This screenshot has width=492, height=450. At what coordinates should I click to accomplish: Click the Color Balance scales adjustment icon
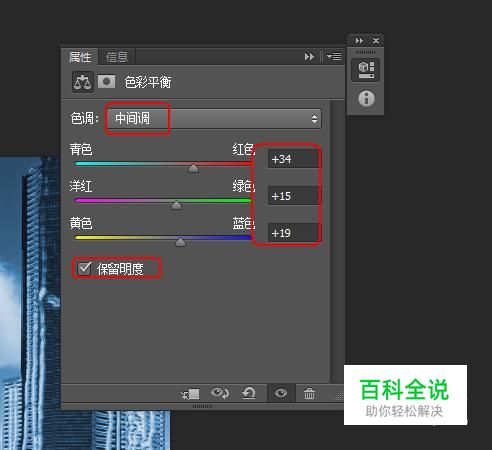pos(82,82)
